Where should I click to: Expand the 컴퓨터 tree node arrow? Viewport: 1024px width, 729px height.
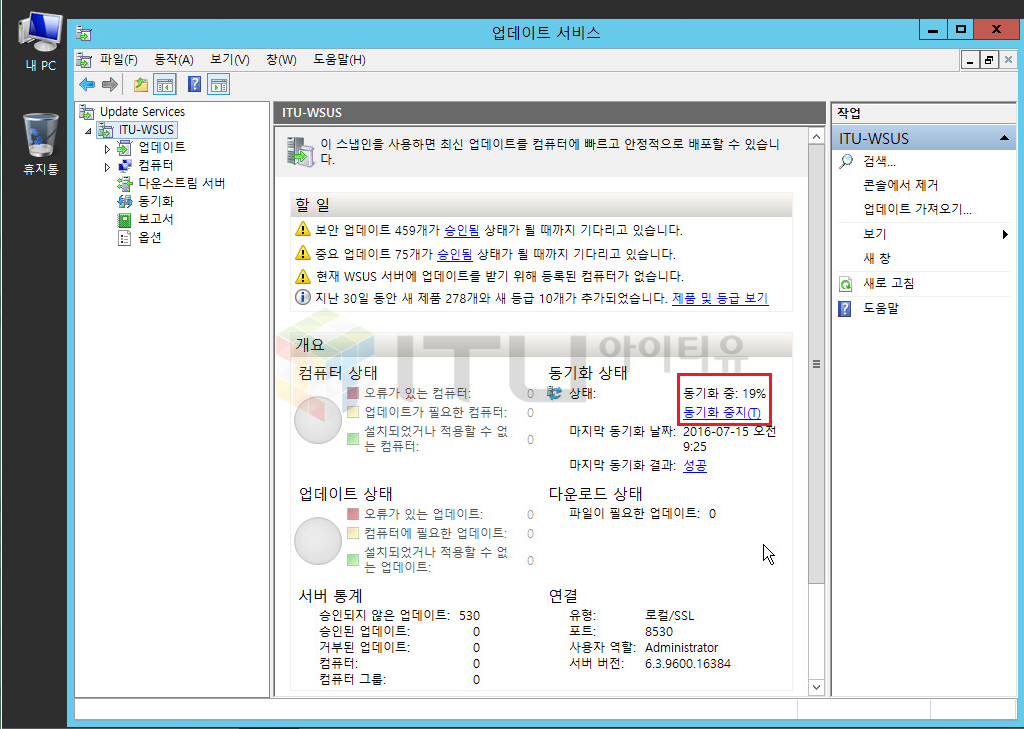[107, 166]
